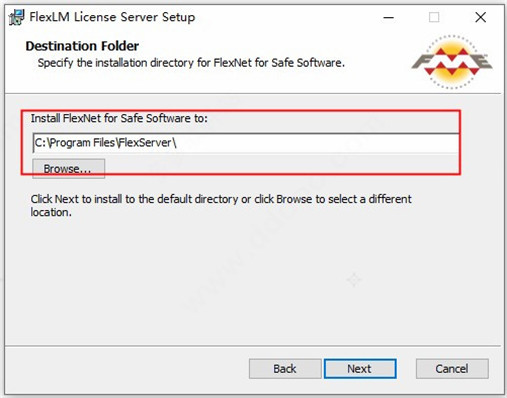Image resolution: width=507 pixels, height=398 pixels.
Task: Cancel the FlexNet installation
Action: (452, 369)
